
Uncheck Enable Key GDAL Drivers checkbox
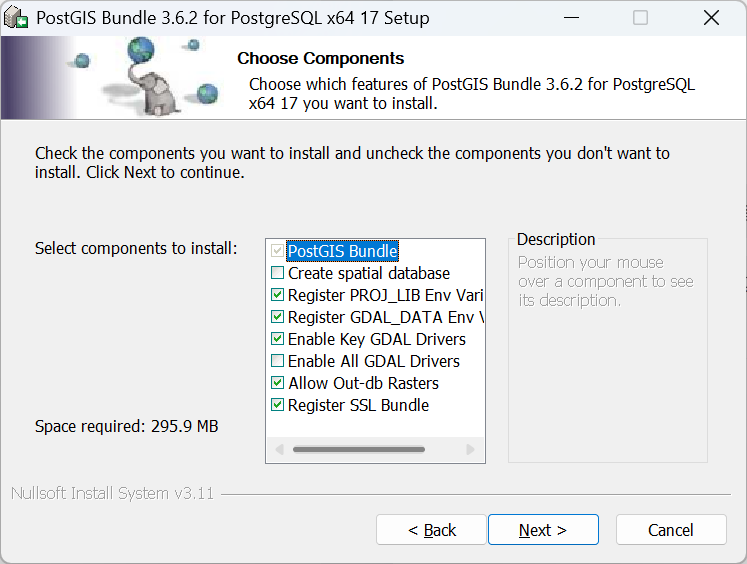point(277,339)
